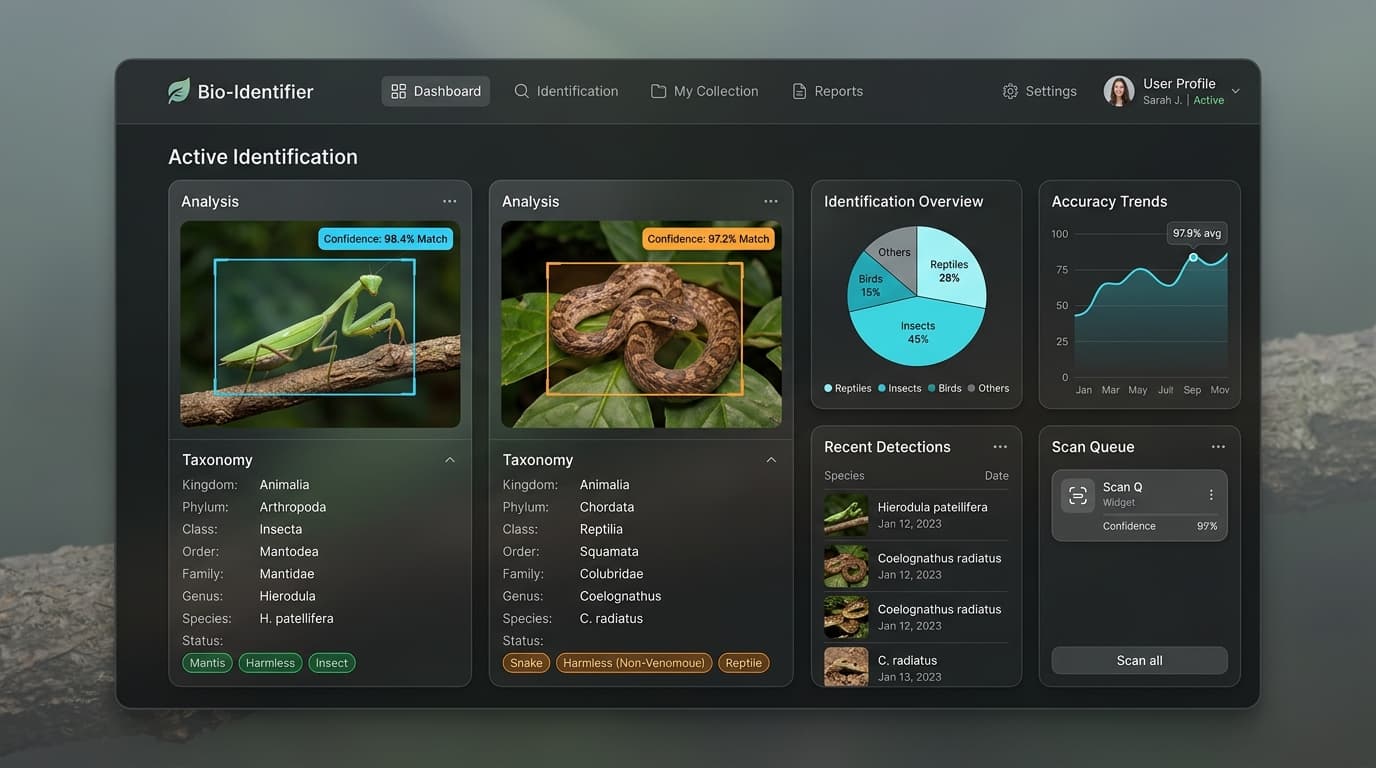Select the Snake tag
Screen dimensions: 1376x768
point(526,663)
